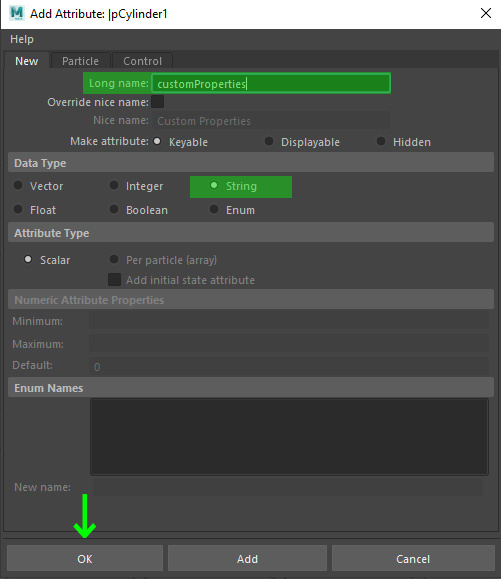The width and height of the screenshot is (501, 579).
Task: Click the Enum Names list box
Action: tap(289, 436)
